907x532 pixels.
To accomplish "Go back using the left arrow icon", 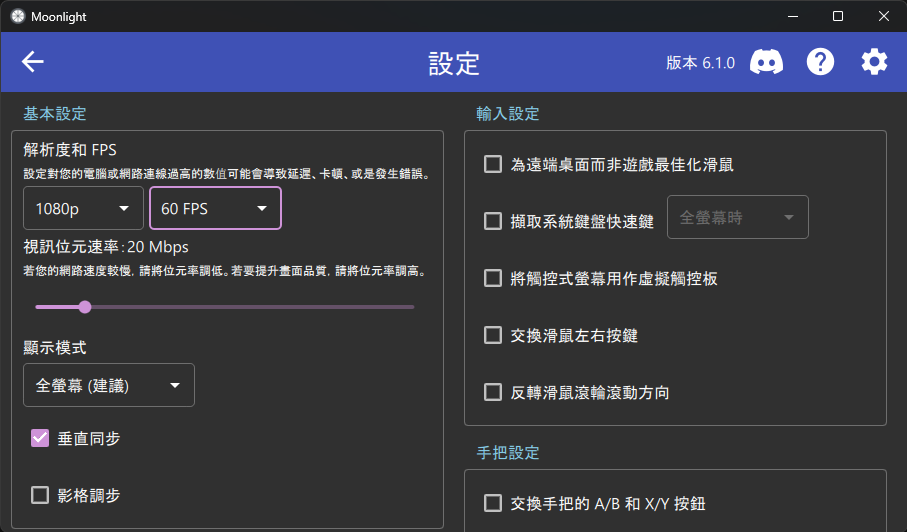I will point(32,62).
